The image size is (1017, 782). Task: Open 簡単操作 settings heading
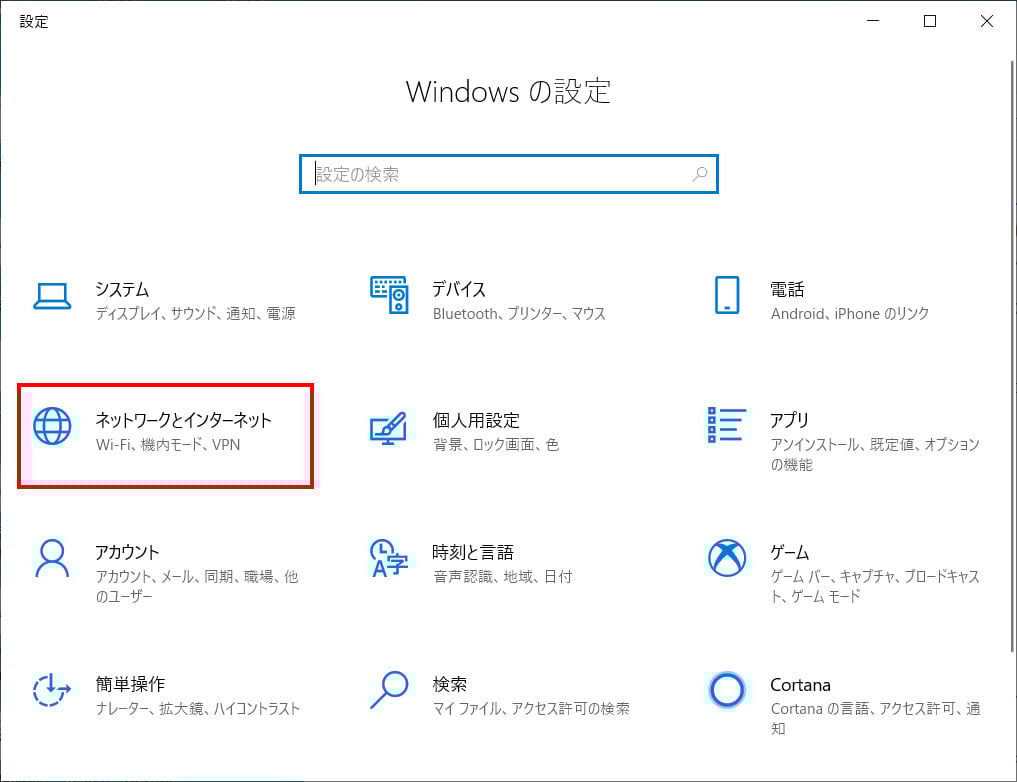130,684
